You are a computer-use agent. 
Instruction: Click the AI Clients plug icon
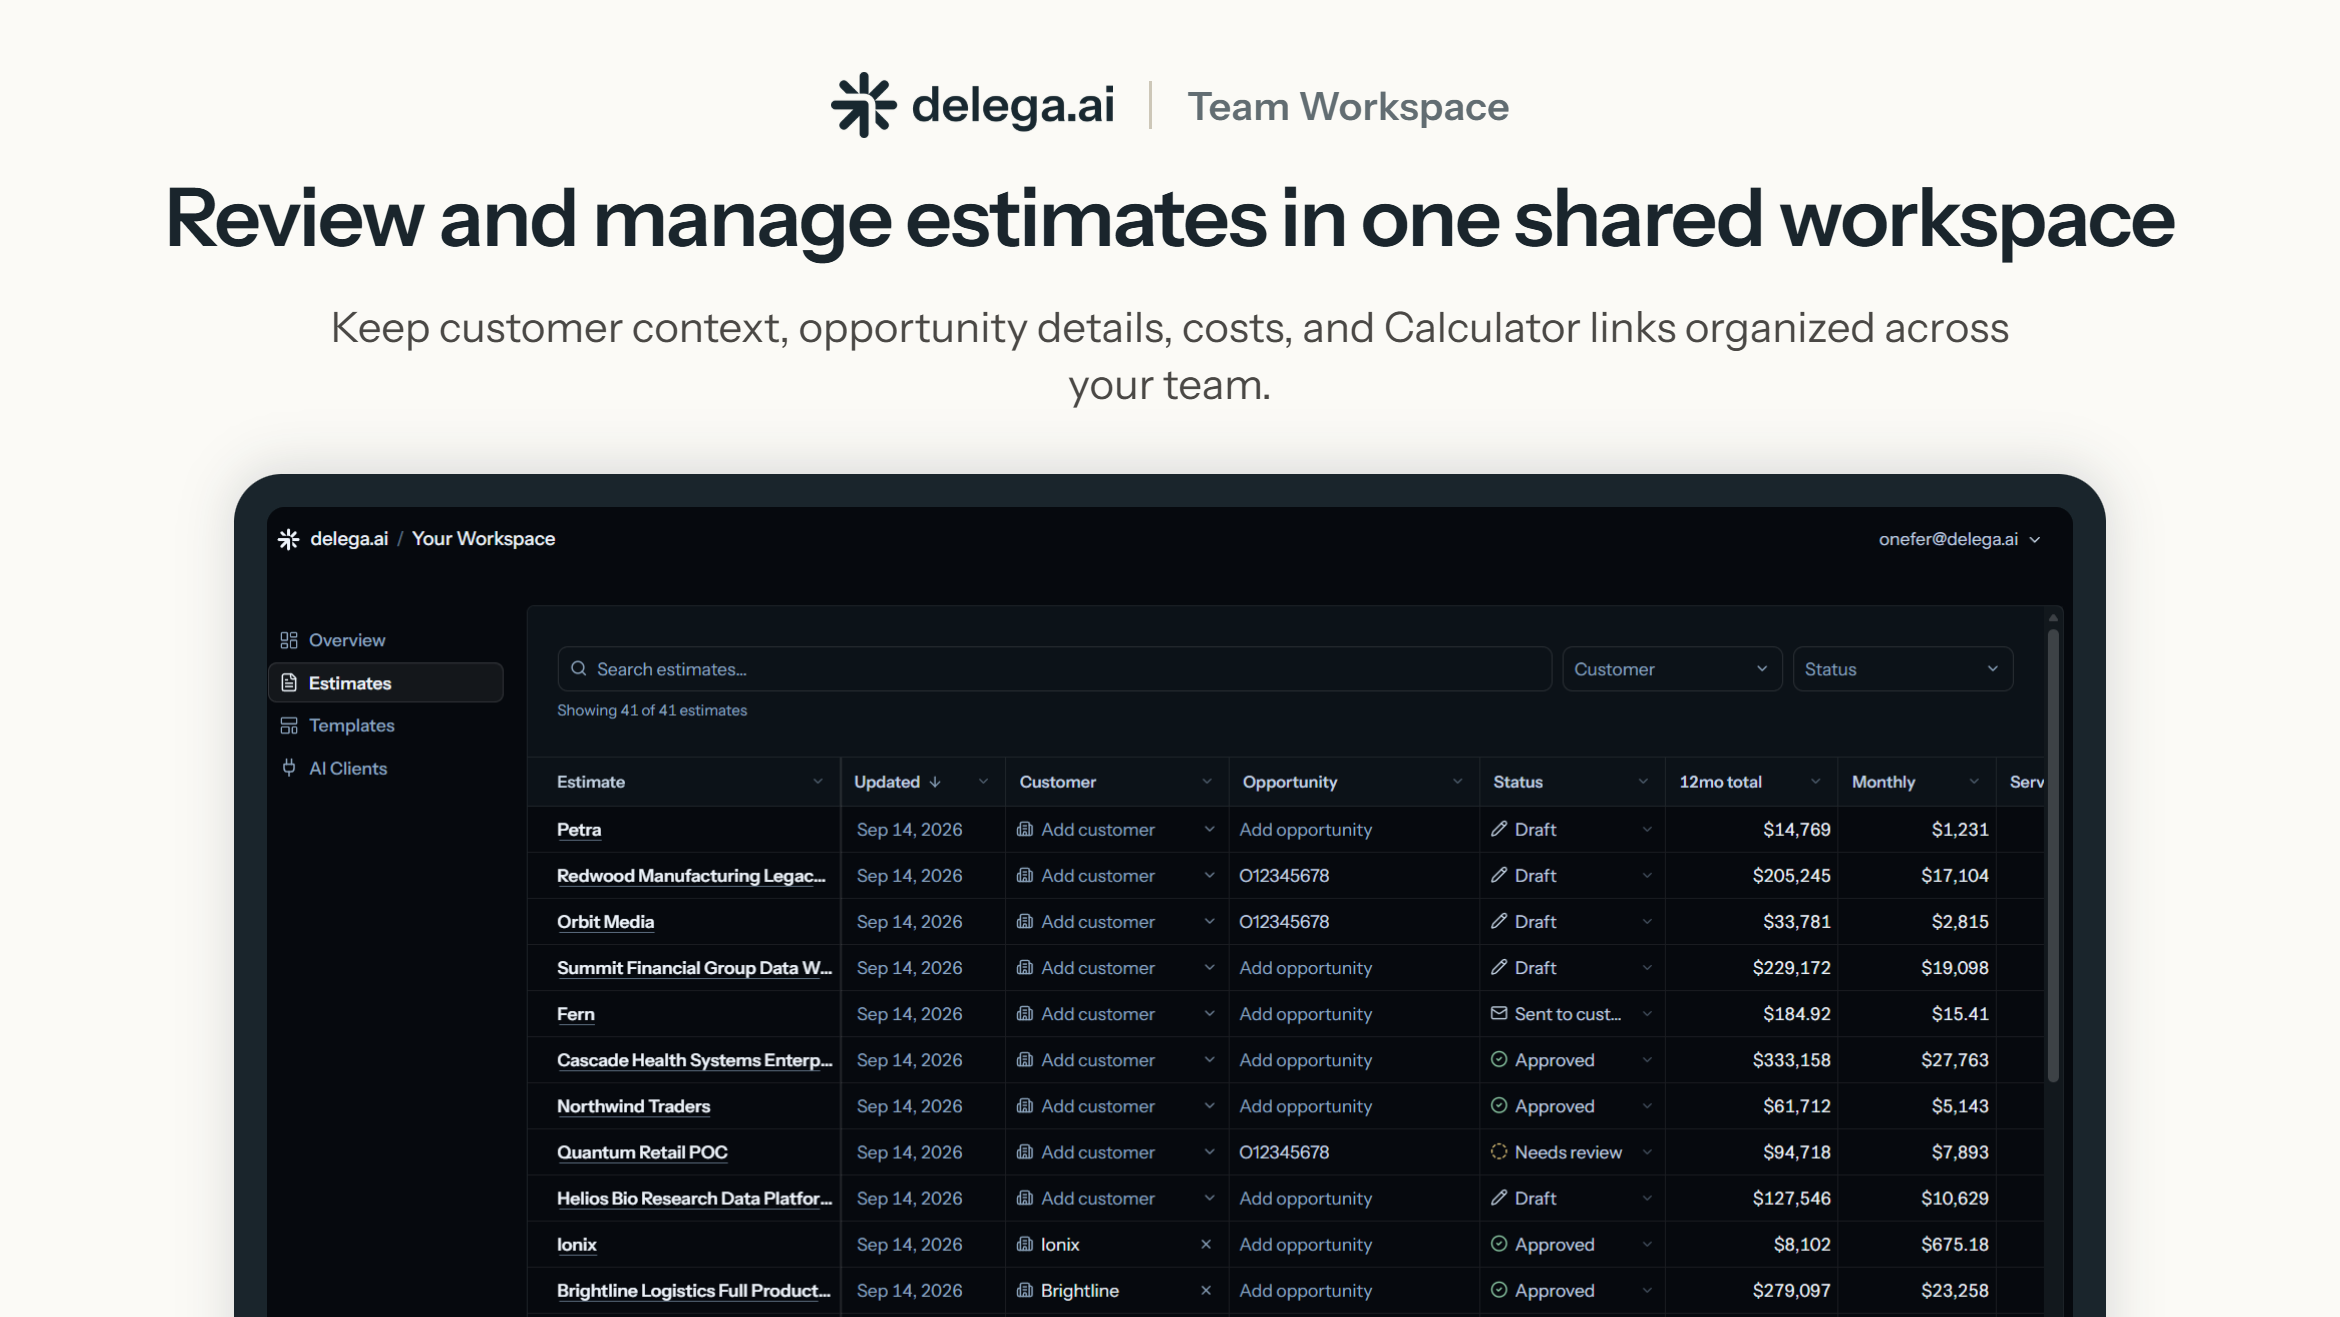[289, 768]
